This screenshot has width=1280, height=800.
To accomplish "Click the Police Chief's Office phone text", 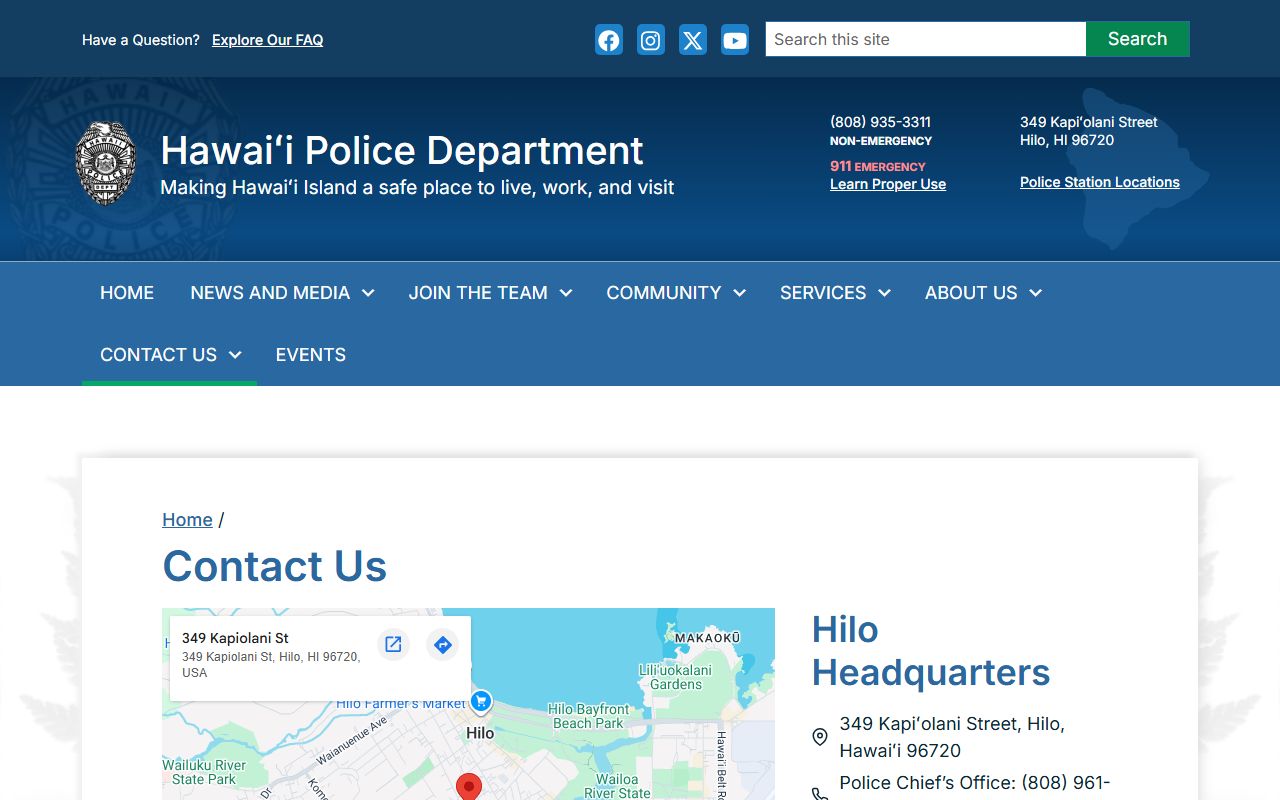I will [975, 783].
